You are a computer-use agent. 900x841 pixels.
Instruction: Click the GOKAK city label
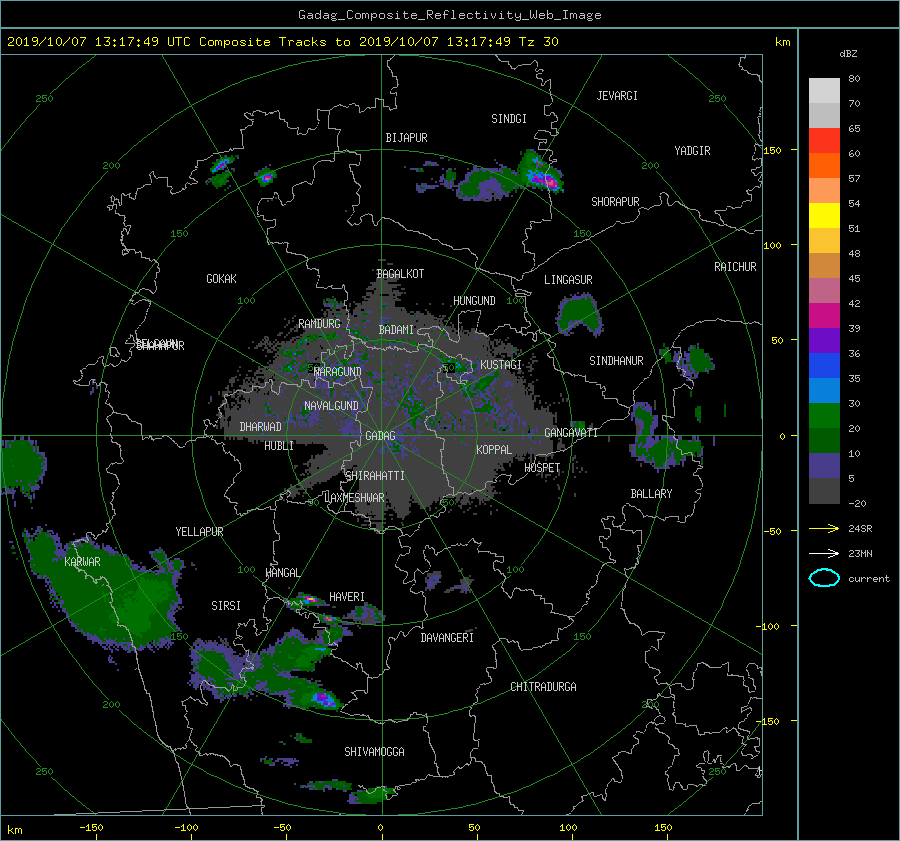(221, 279)
